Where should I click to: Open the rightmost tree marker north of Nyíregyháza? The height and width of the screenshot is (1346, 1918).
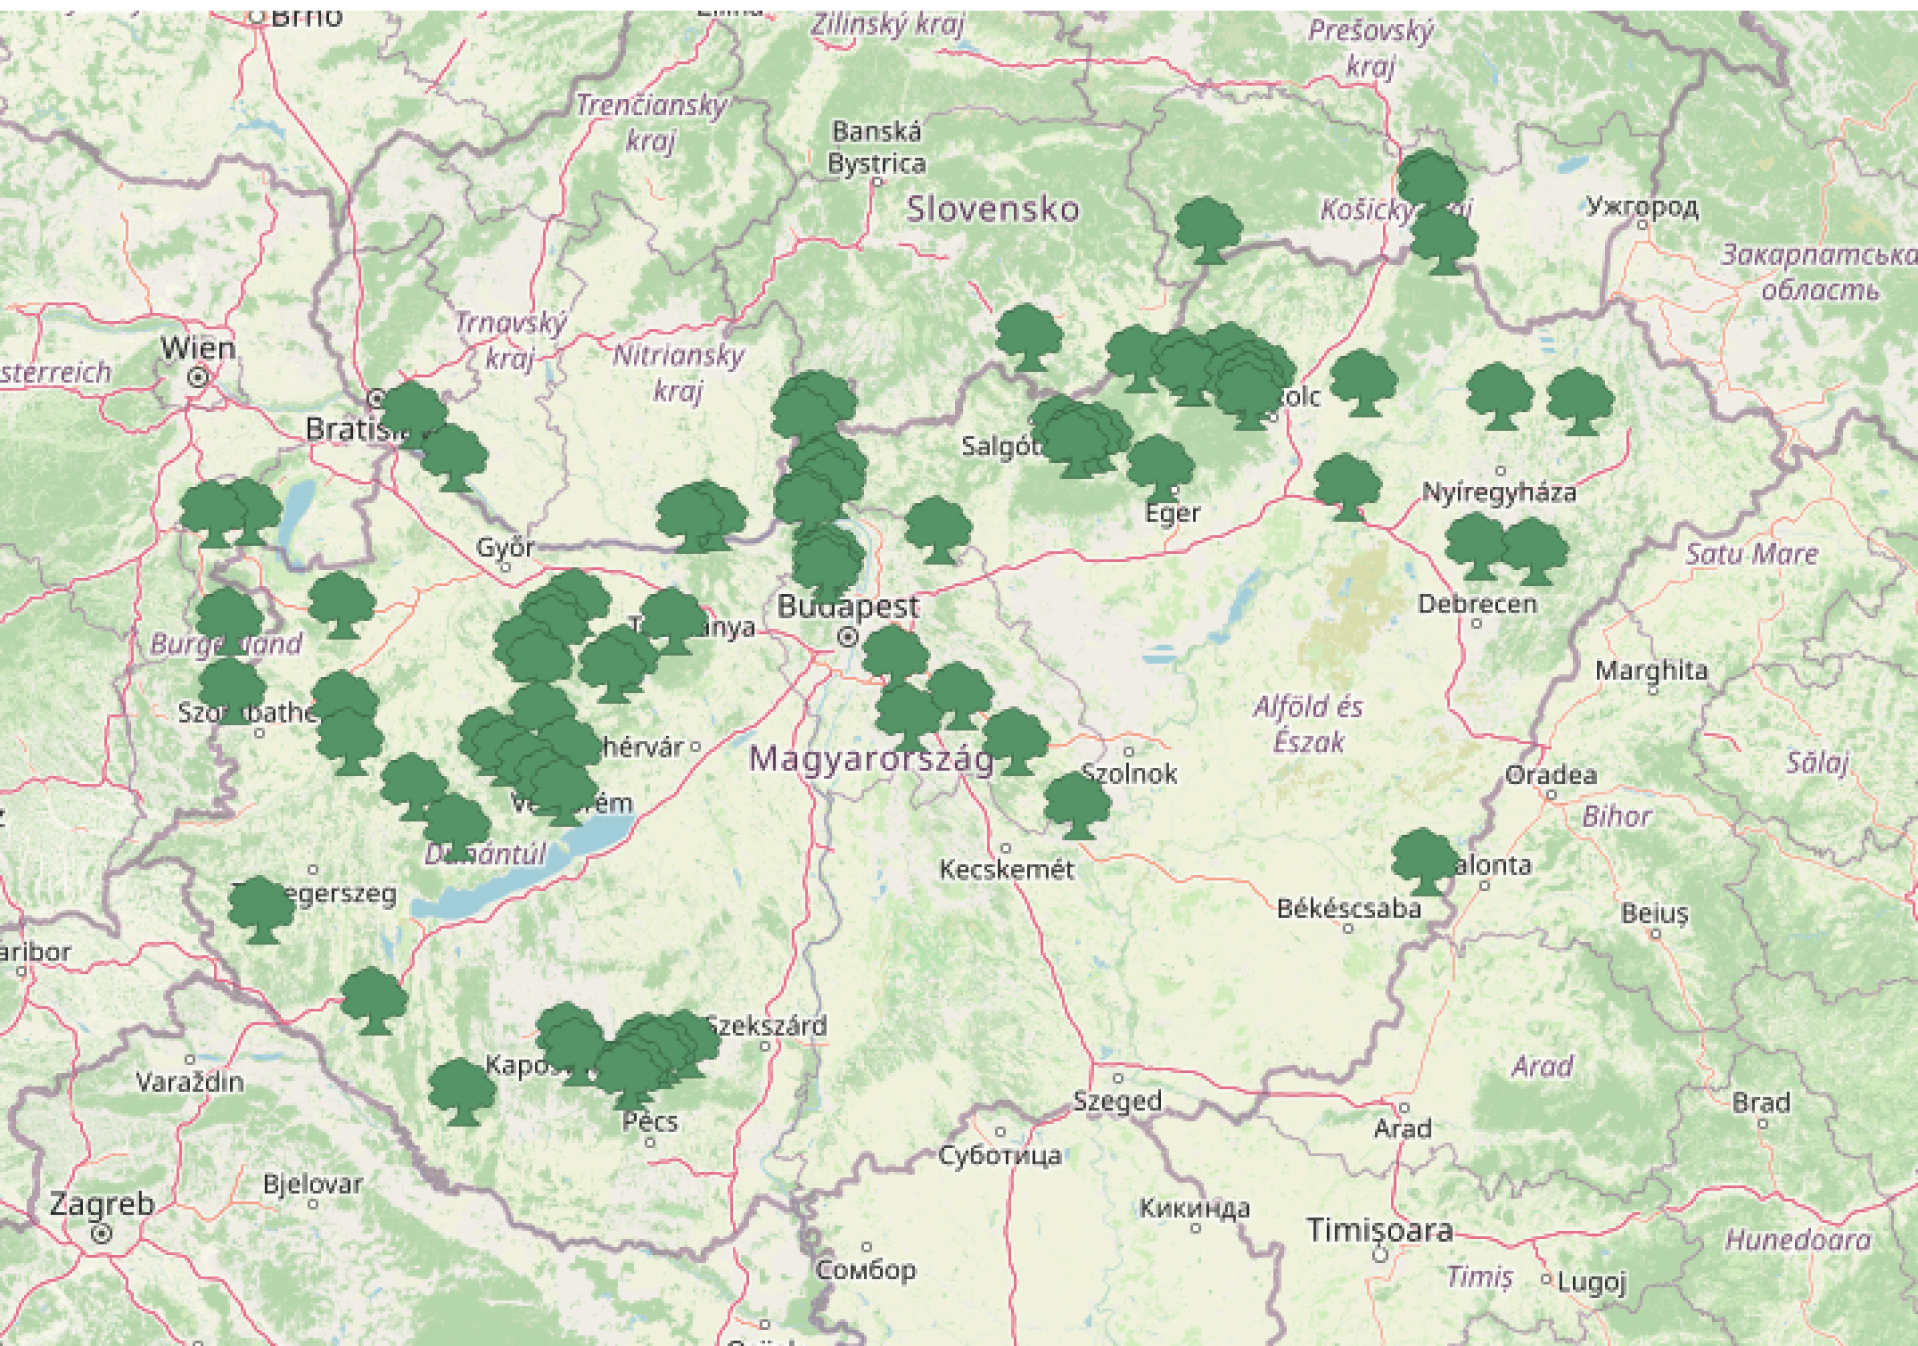pos(1580,401)
